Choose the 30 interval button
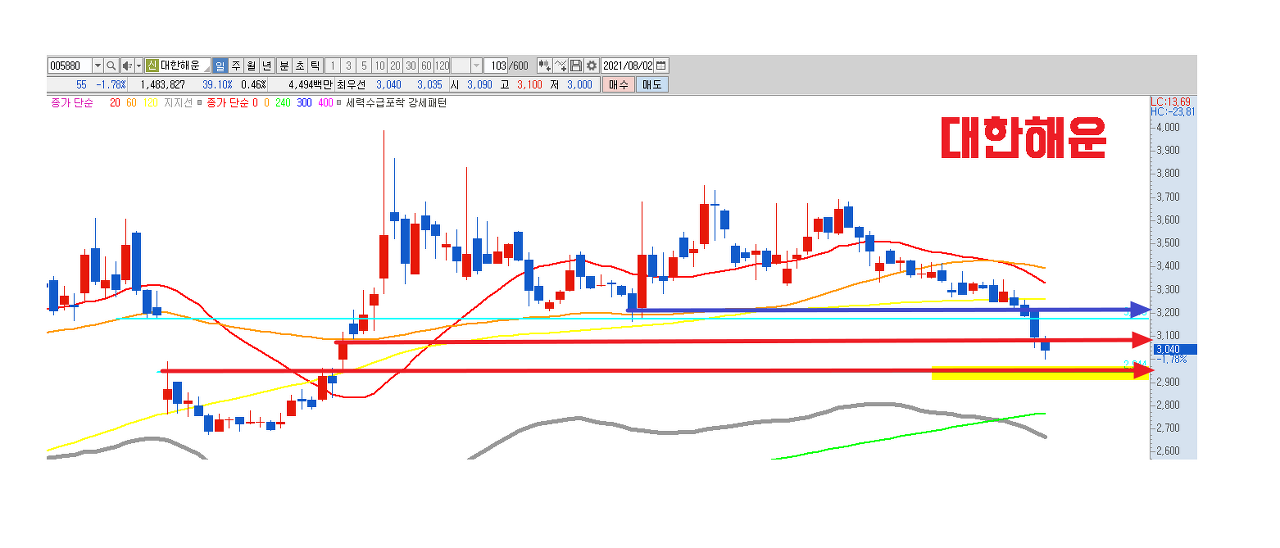 point(411,65)
